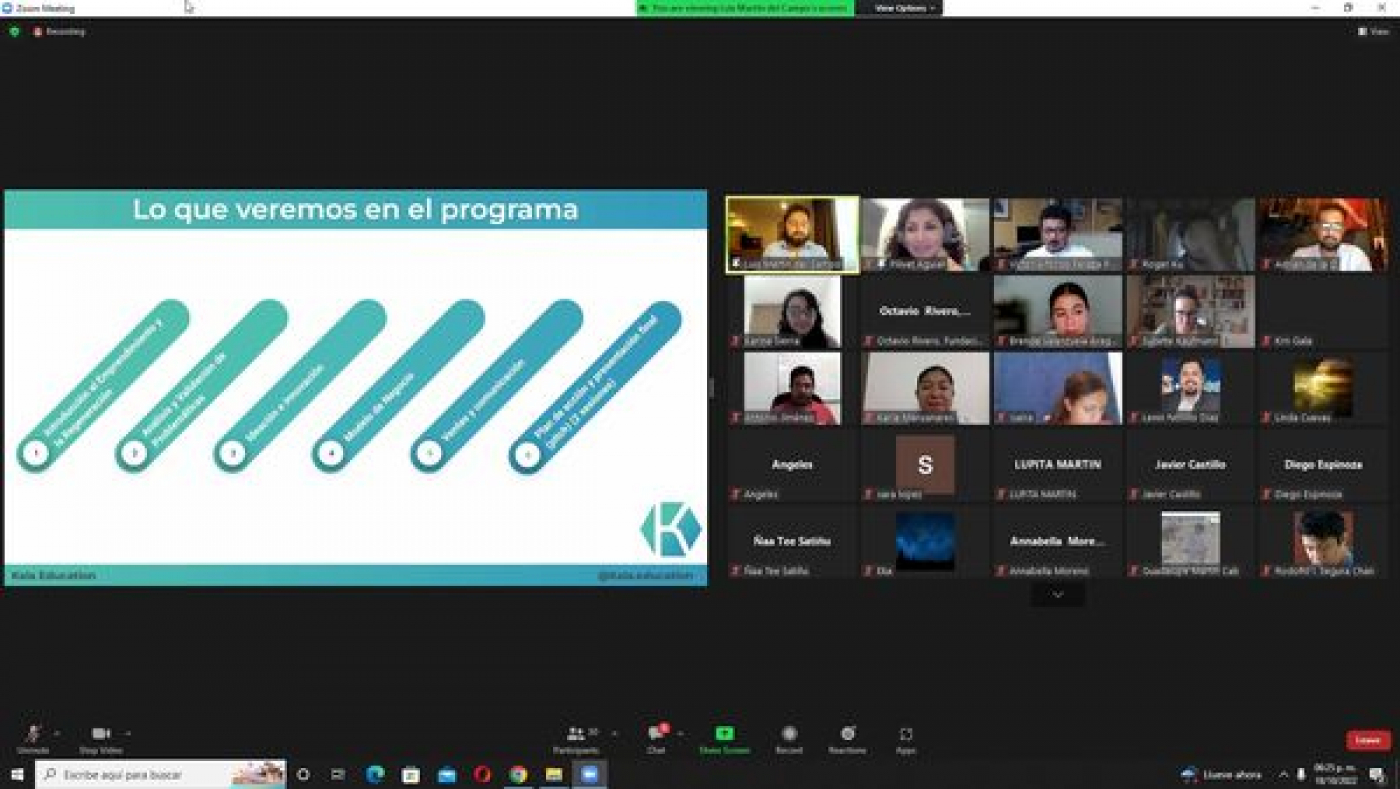The height and width of the screenshot is (789, 1400).
Task: Click the green screen-viewing banner
Action: tap(745, 8)
